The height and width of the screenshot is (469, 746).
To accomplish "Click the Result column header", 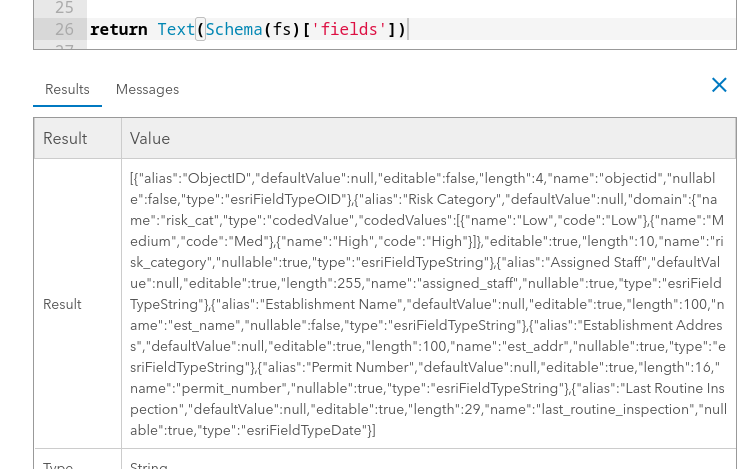I will pos(65,138).
